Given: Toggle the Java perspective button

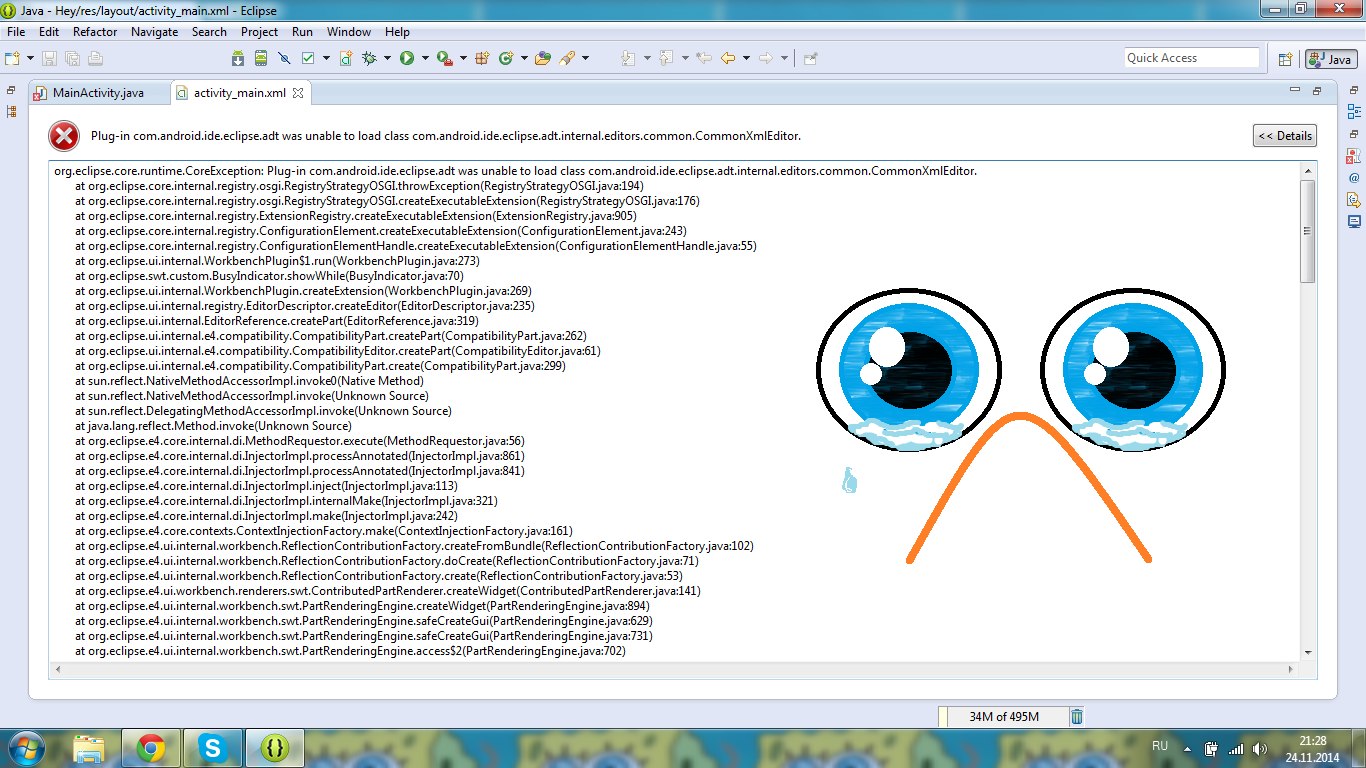Looking at the screenshot, I should 1330,59.
